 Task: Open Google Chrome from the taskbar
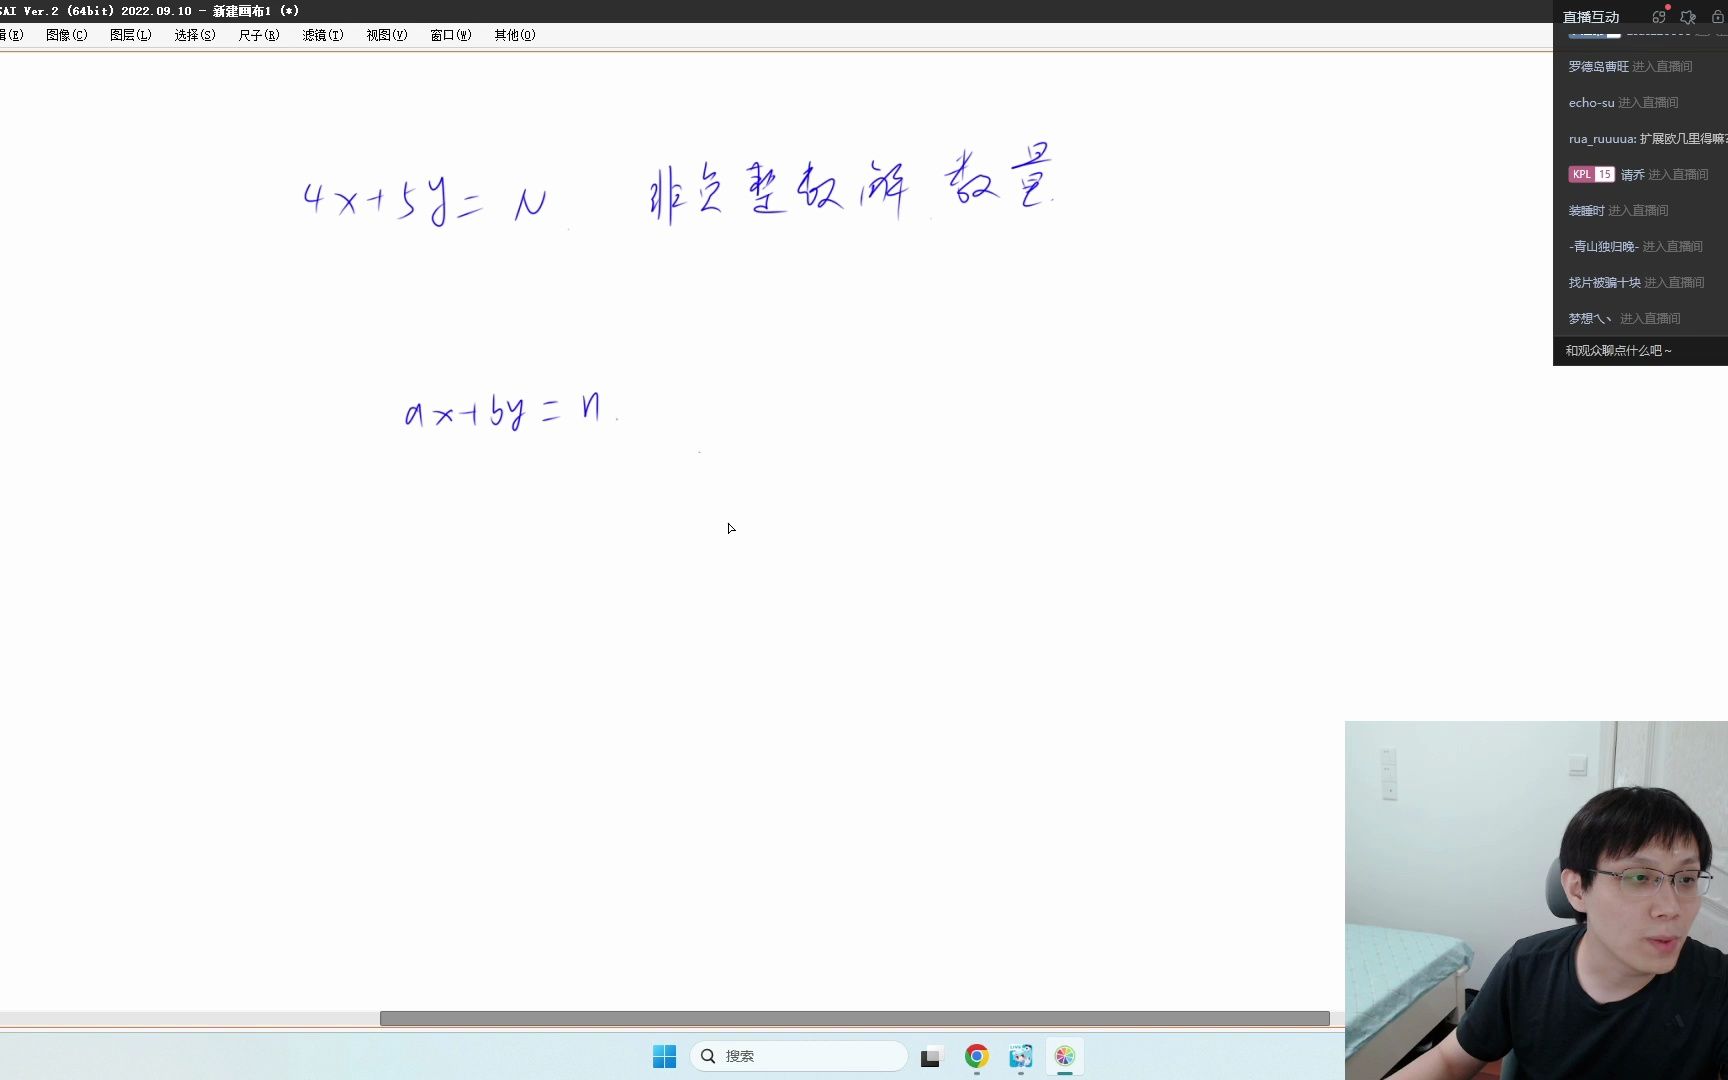coord(977,1056)
